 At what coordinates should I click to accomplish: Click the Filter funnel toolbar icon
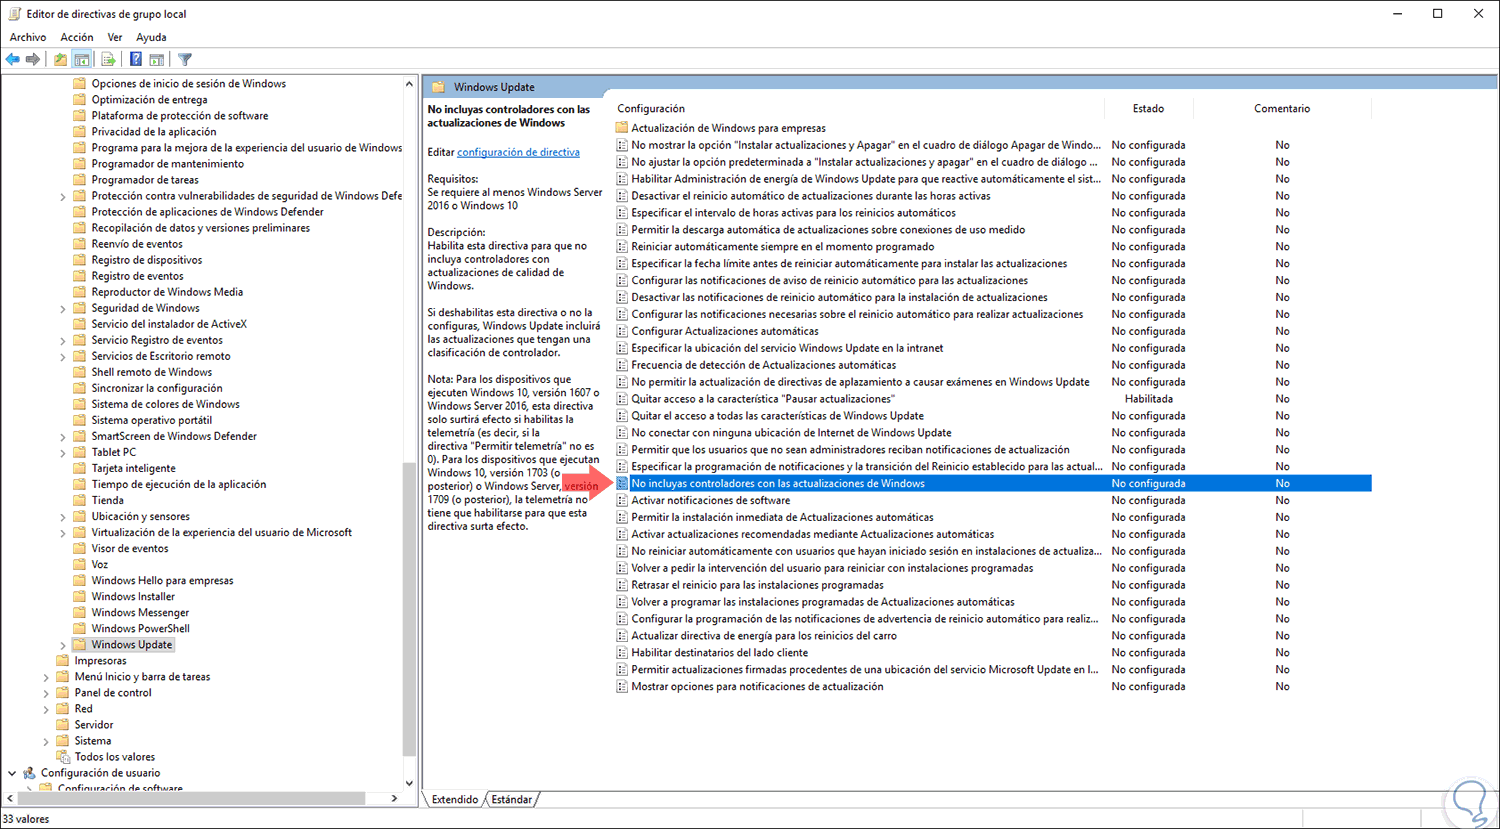[x=185, y=60]
